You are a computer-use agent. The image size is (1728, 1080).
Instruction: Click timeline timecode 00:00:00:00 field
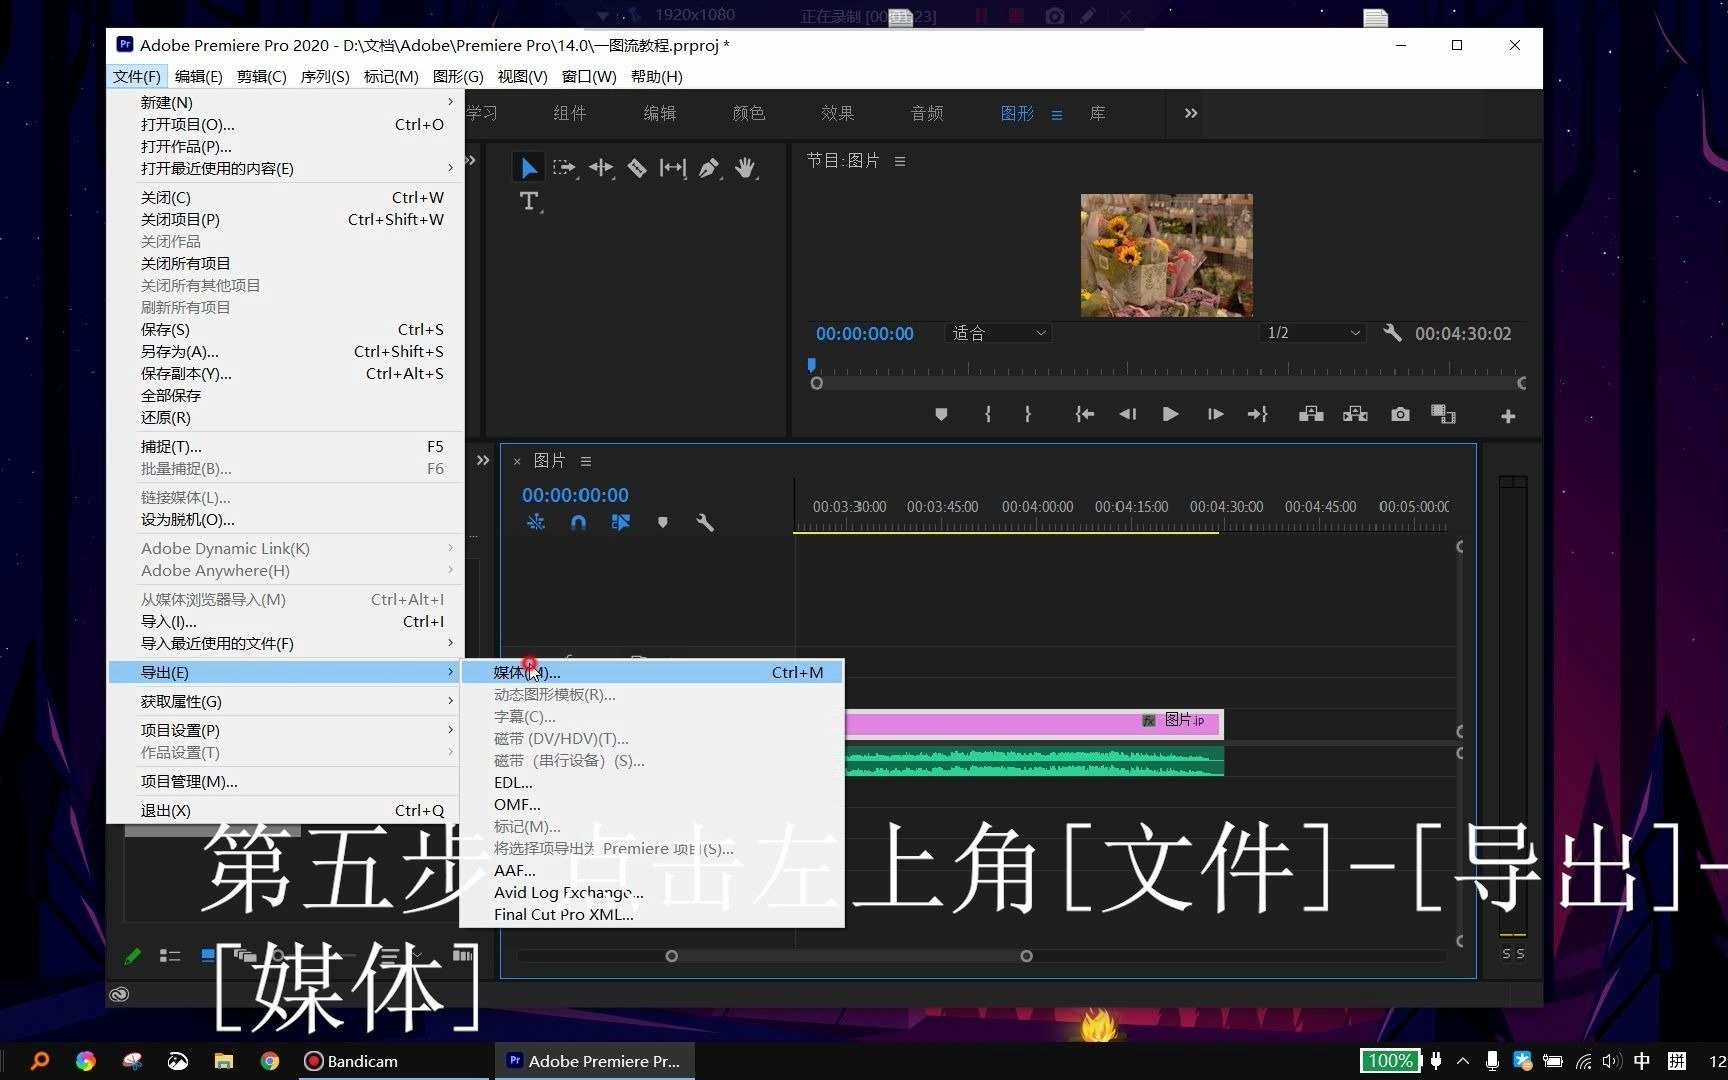tap(575, 495)
